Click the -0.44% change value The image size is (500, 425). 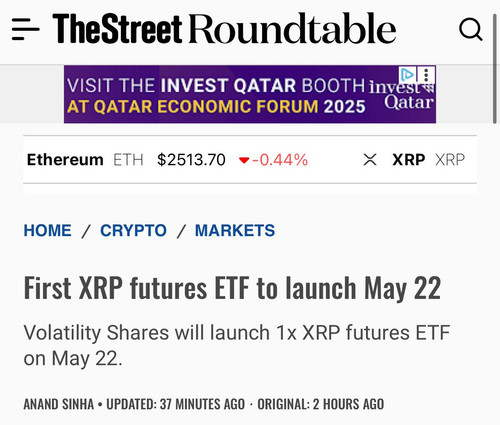pyautogui.click(x=280, y=160)
